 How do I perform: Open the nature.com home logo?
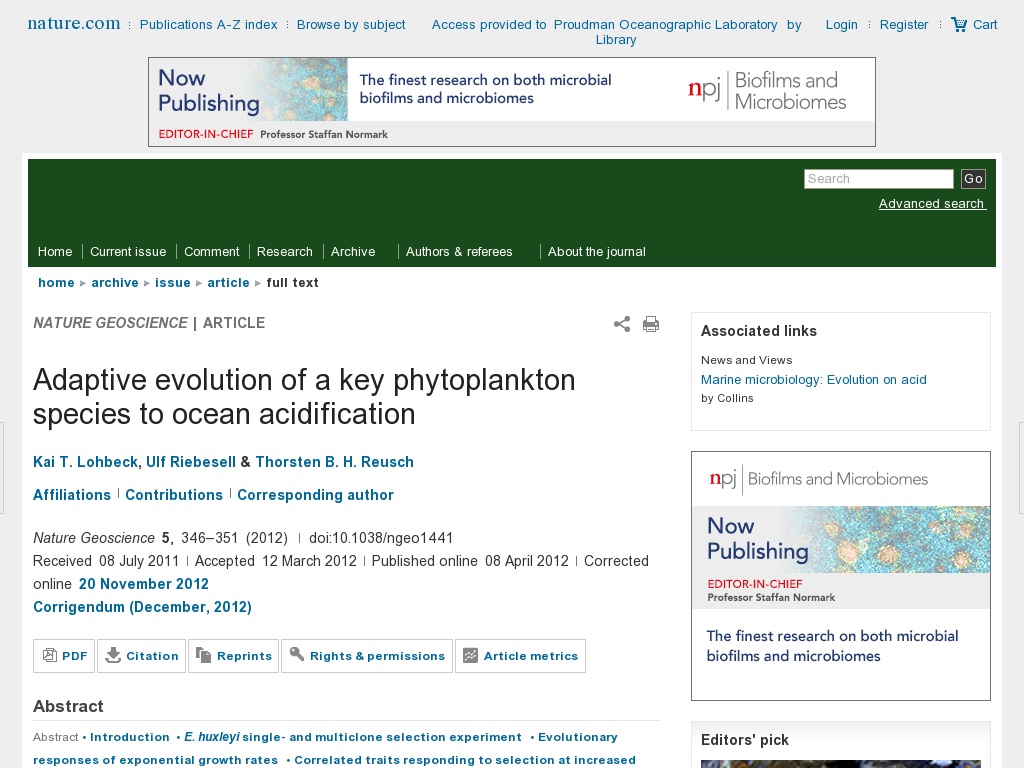pyautogui.click(x=74, y=24)
